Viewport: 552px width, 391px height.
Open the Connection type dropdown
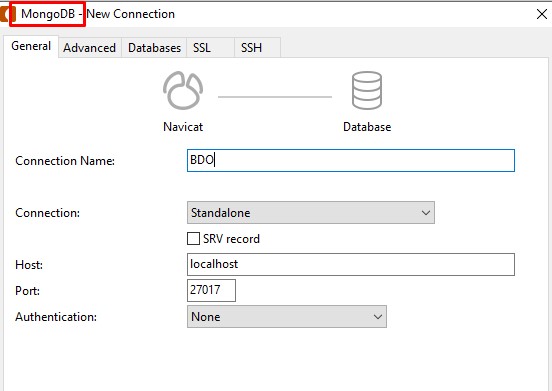(311, 213)
